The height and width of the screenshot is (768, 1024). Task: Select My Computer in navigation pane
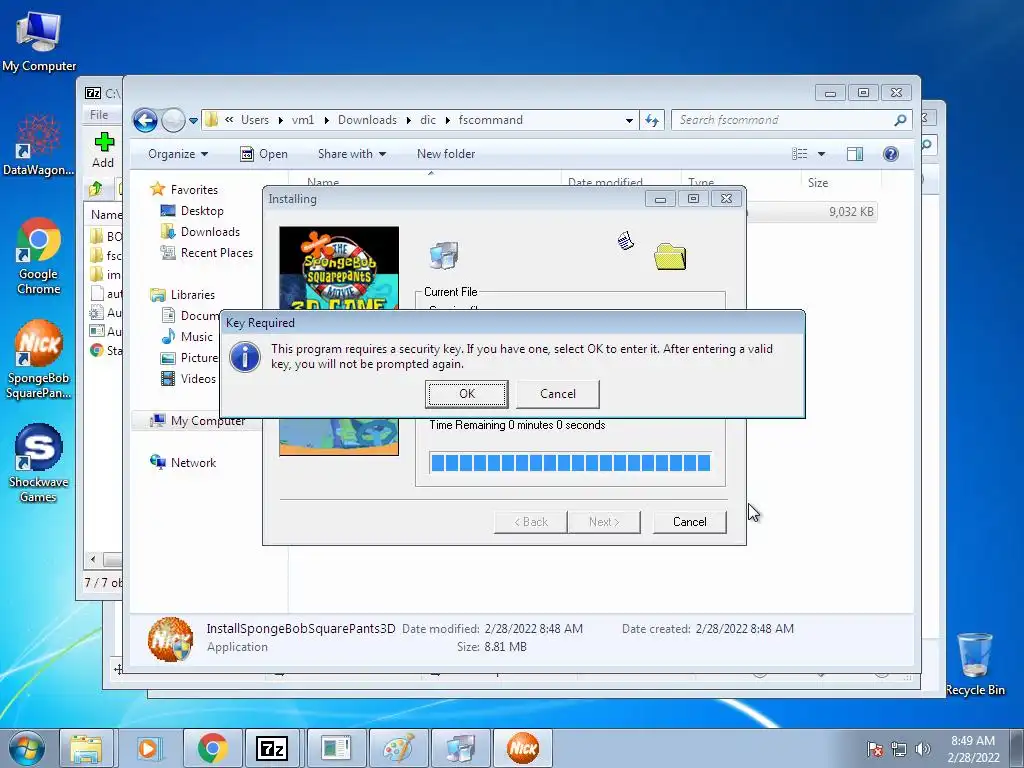[x=208, y=421]
